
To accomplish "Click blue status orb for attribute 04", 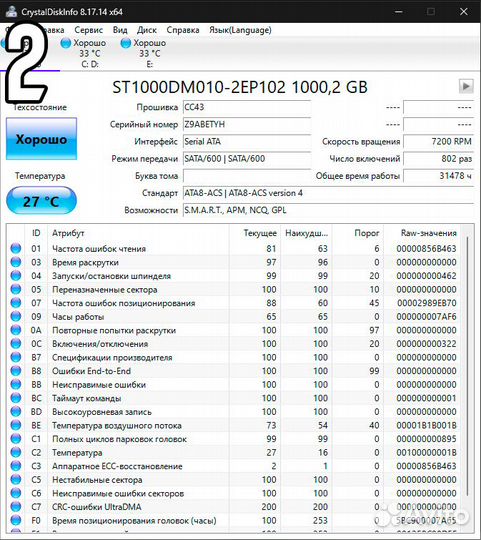I will tap(15, 276).
